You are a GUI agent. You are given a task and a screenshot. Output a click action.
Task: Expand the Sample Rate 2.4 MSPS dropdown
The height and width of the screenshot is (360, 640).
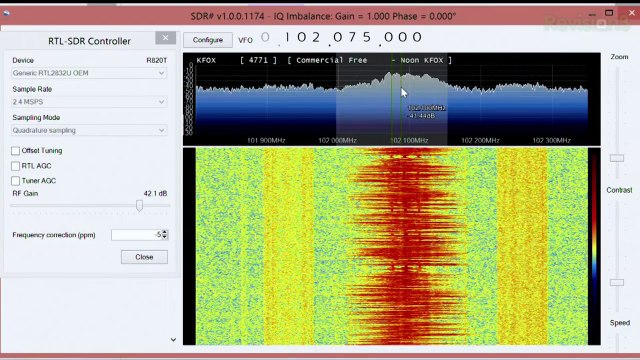click(x=89, y=102)
